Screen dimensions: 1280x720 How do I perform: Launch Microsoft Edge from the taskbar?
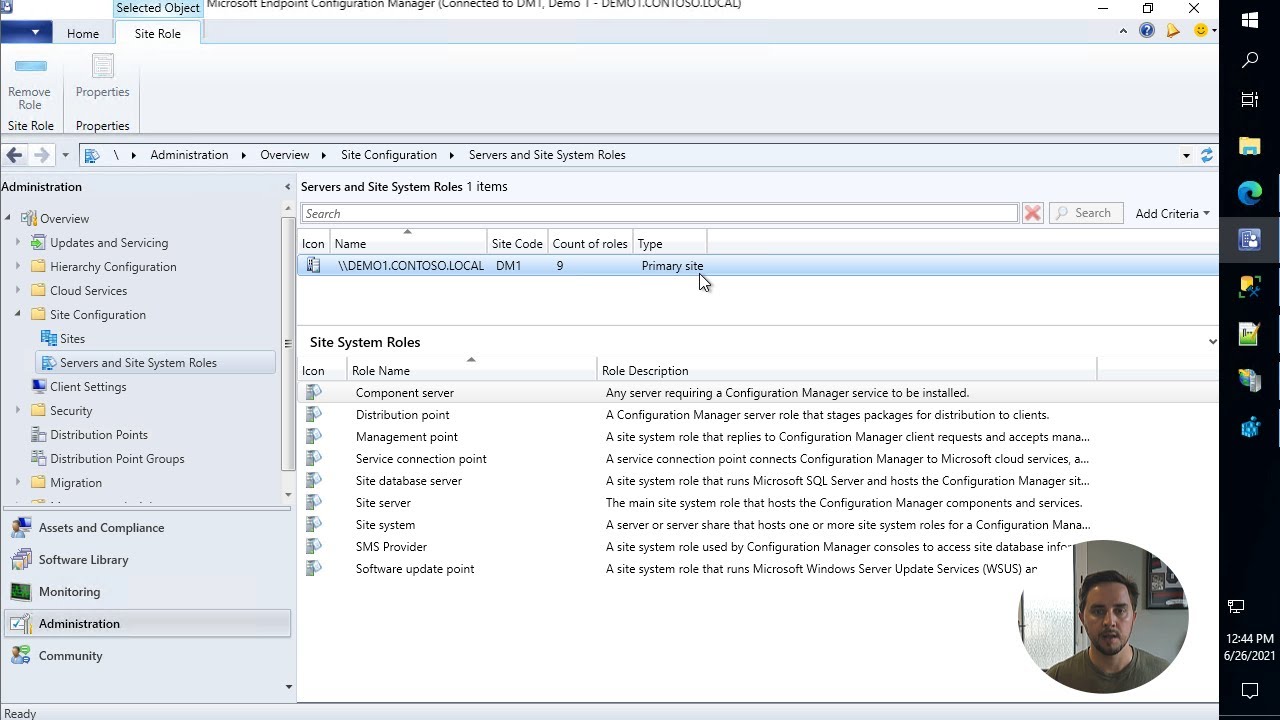pyautogui.click(x=1249, y=193)
